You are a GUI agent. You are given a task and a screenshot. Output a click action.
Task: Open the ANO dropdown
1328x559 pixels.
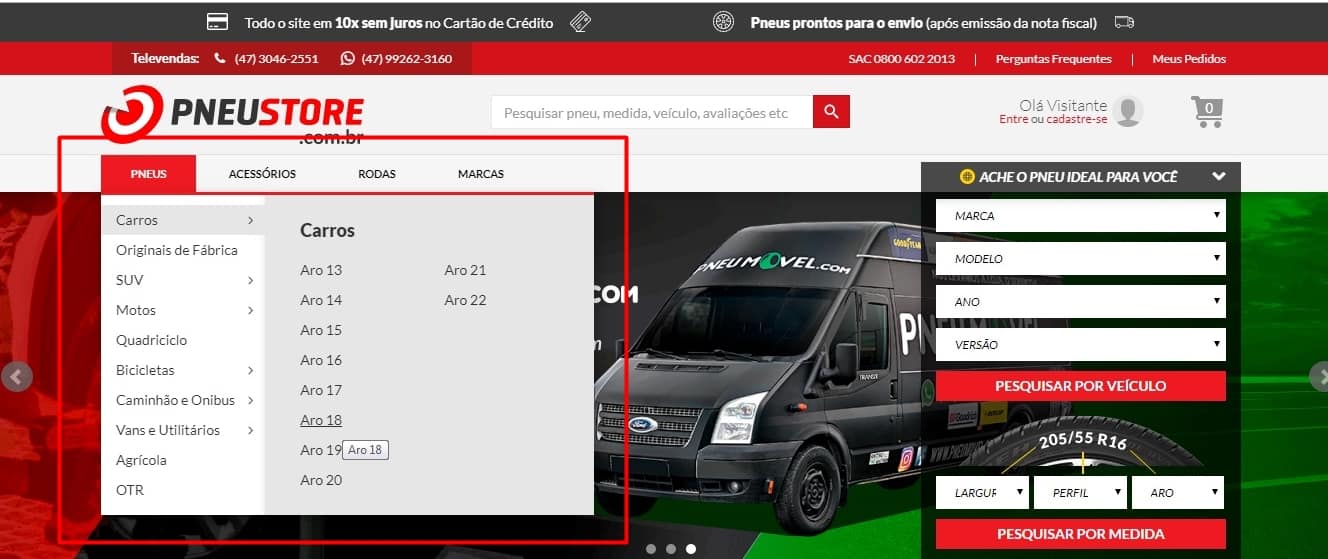[x=1081, y=301]
